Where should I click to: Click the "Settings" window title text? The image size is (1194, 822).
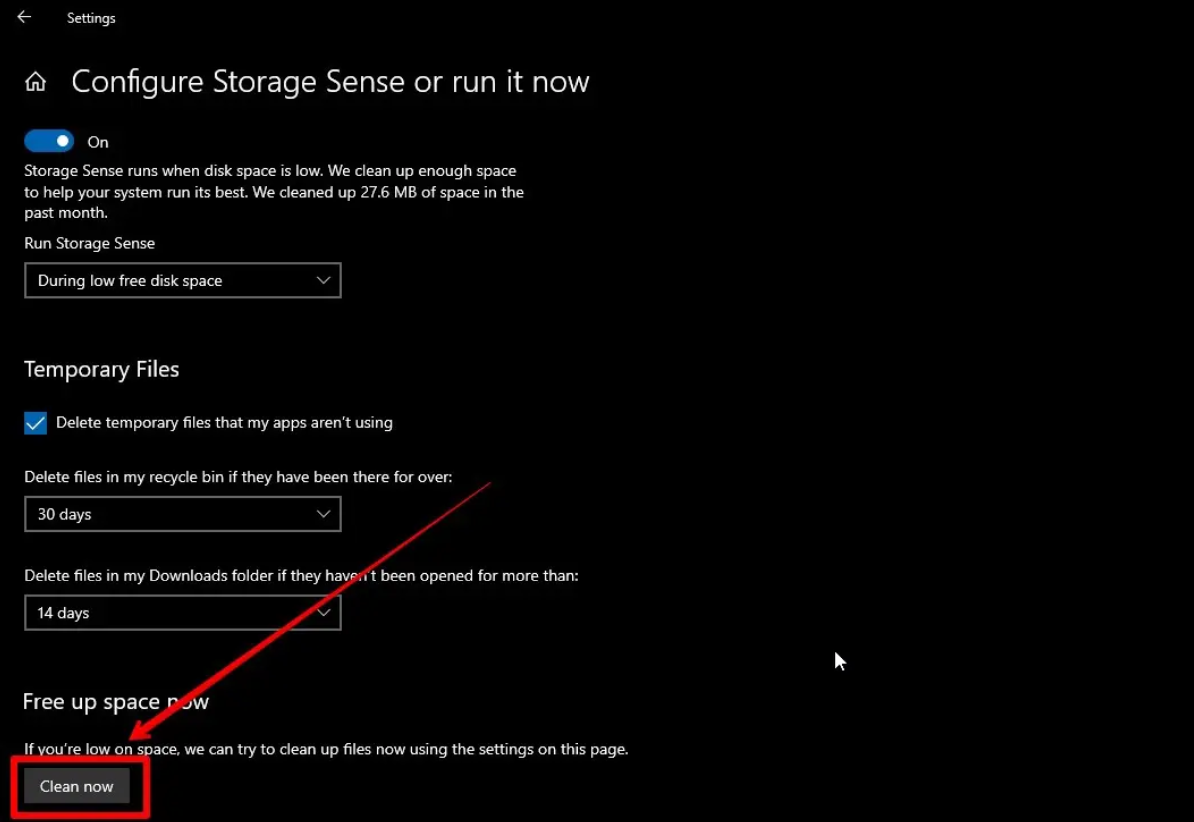91,18
